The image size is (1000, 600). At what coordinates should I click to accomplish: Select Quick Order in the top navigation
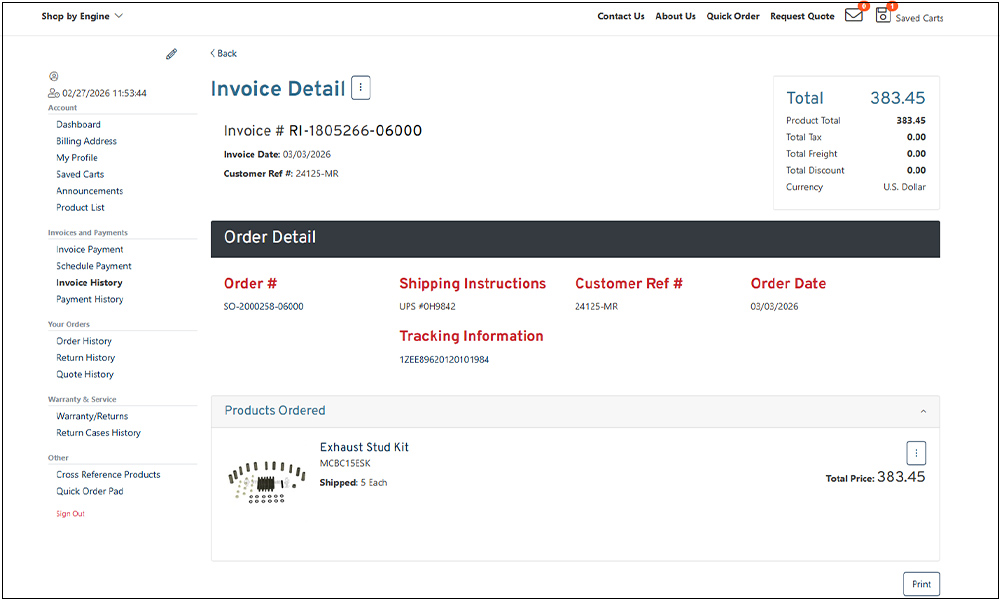[x=732, y=16]
